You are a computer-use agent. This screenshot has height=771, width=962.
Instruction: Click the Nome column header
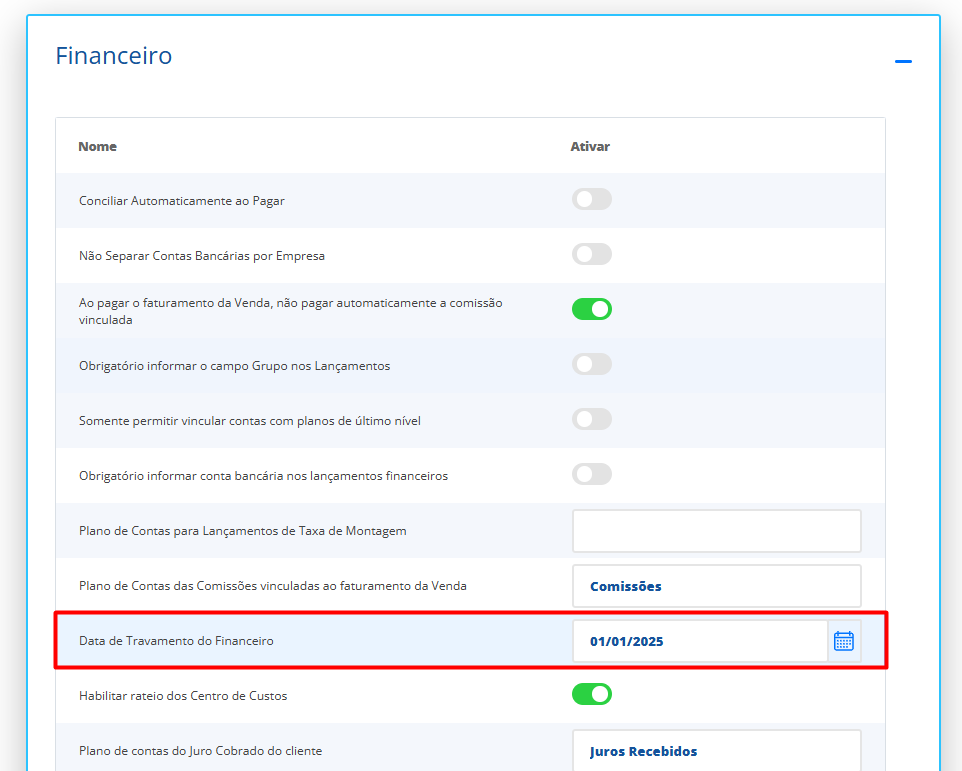point(98,146)
